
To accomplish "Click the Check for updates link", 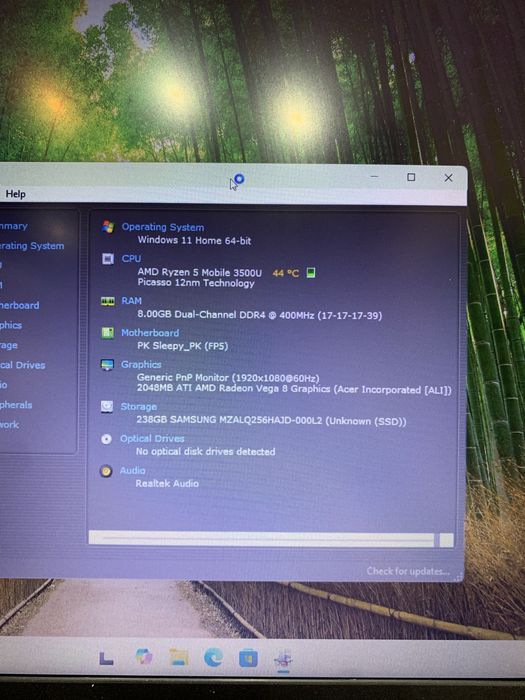I will pos(408,571).
